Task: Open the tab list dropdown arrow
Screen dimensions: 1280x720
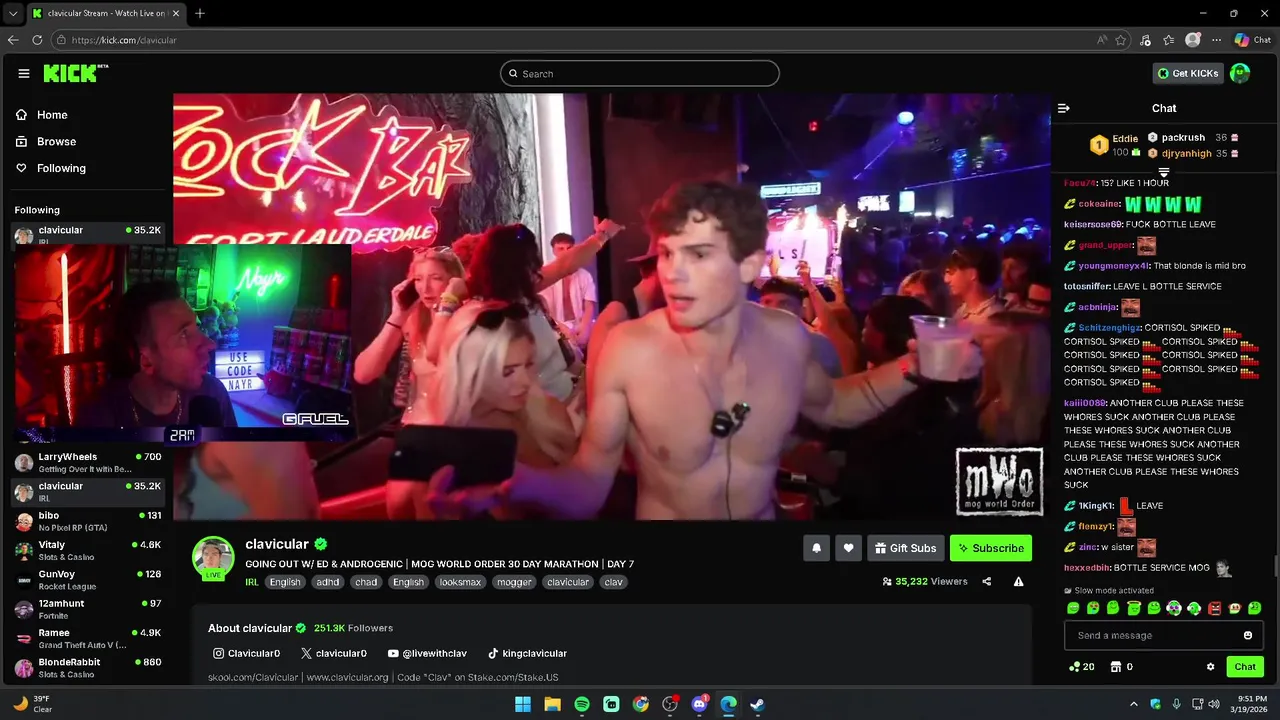Action: (13, 13)
